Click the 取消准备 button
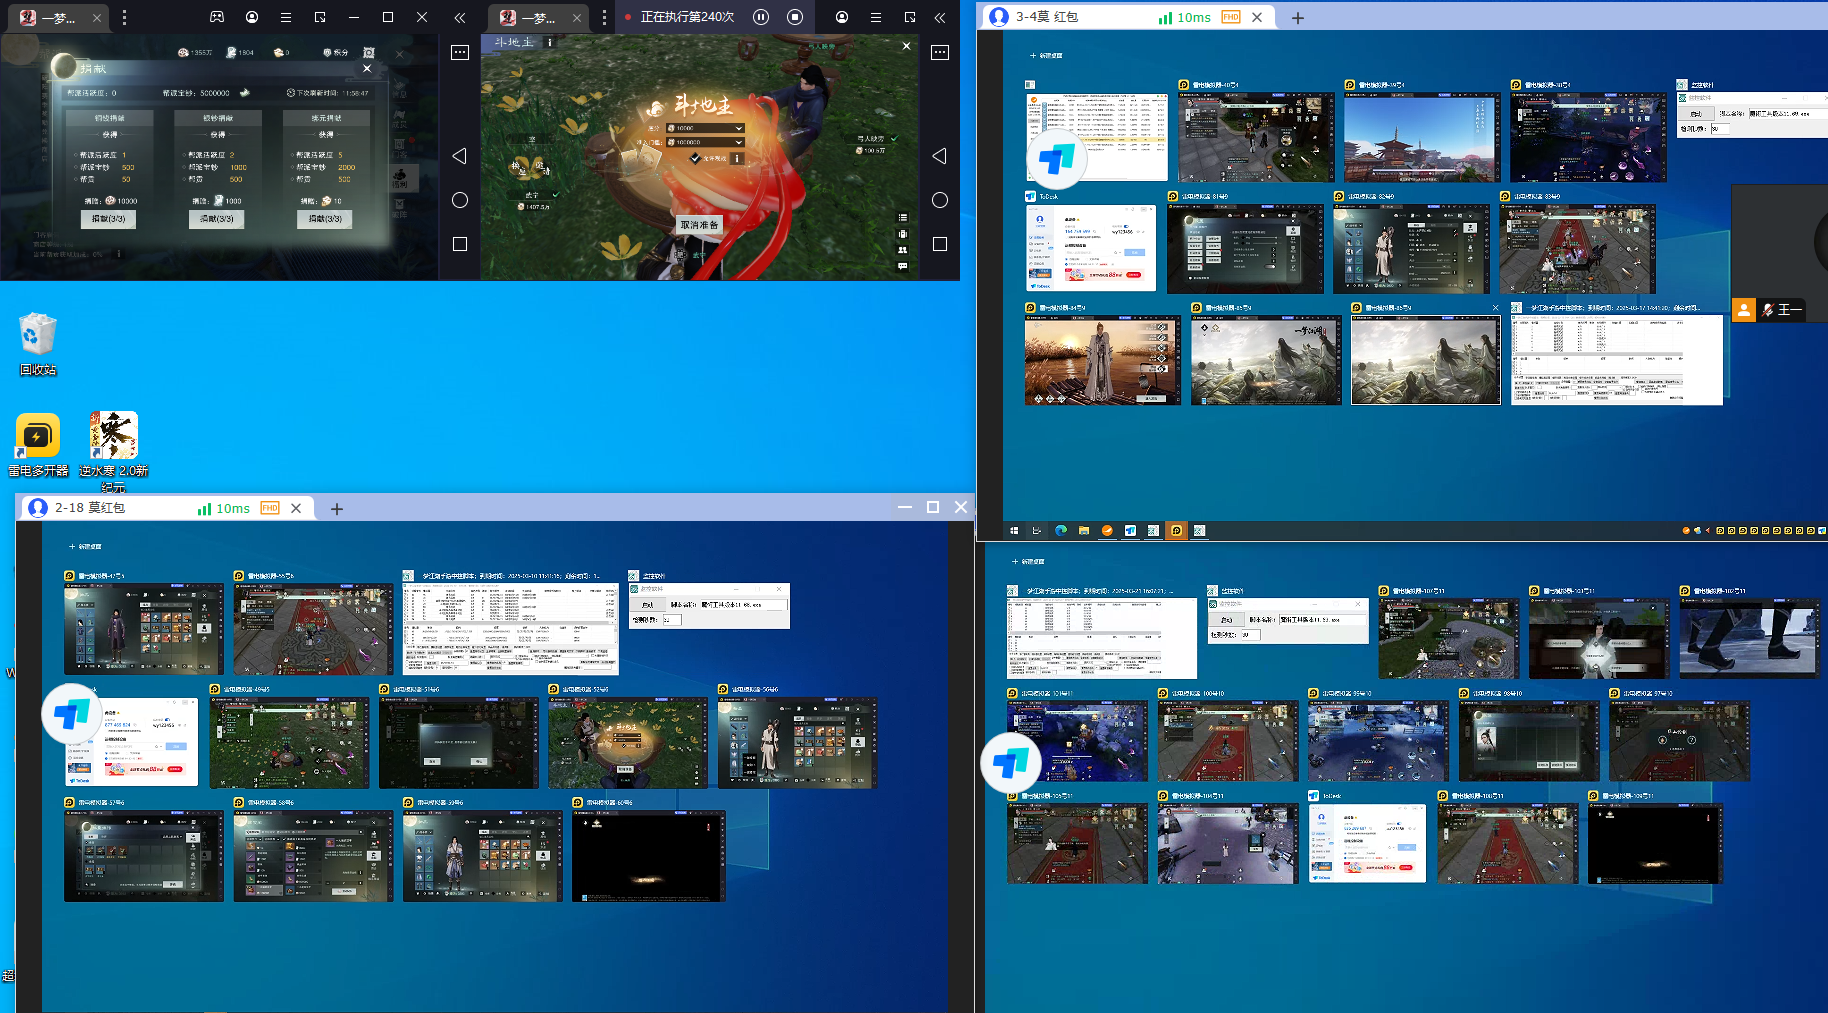 tap(699, 225)
